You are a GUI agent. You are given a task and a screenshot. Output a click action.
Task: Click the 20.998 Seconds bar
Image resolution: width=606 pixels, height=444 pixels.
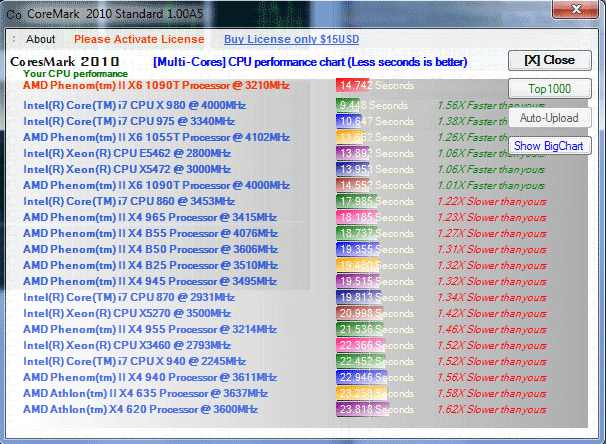click(x=360, y=313)
